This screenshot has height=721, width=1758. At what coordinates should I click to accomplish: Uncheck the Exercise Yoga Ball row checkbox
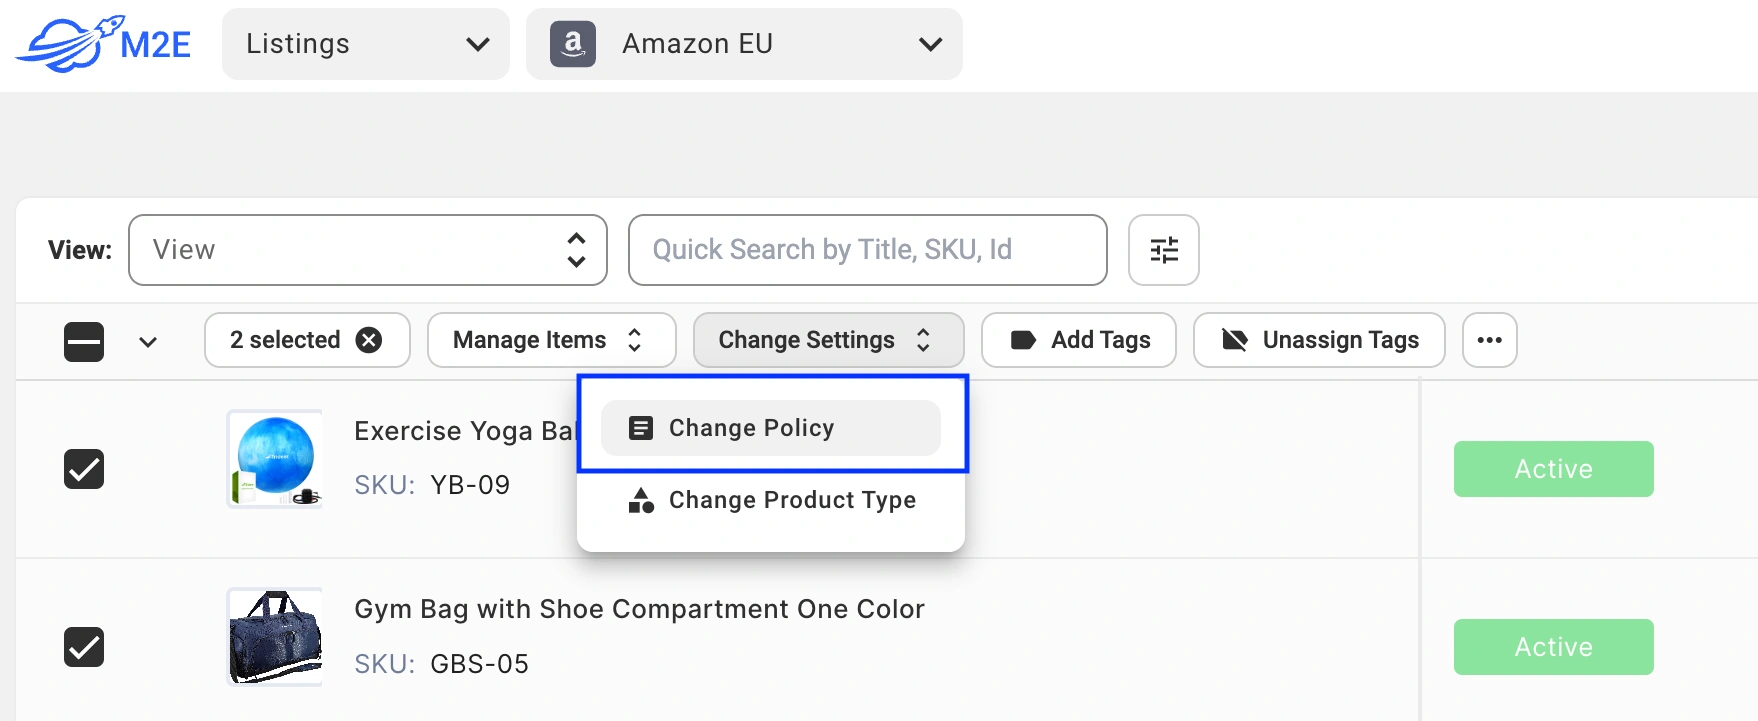(x=84, y=468)
